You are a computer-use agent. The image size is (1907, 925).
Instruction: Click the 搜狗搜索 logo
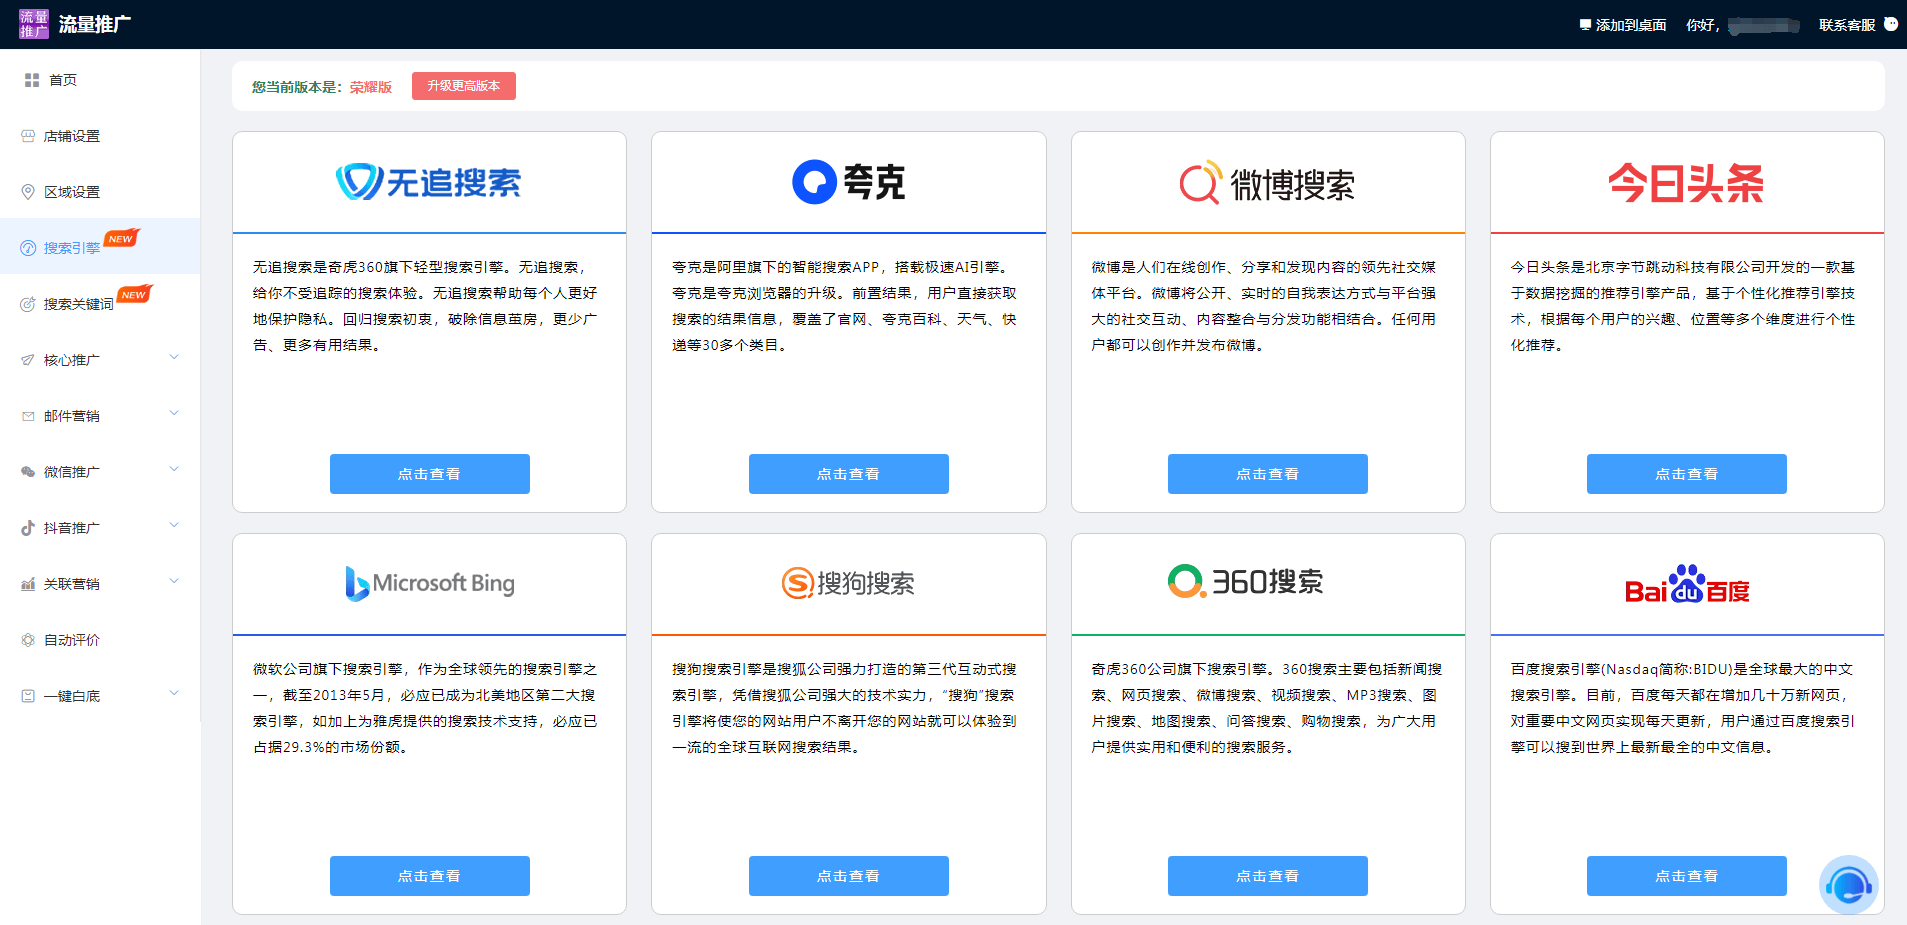point(848,583)
